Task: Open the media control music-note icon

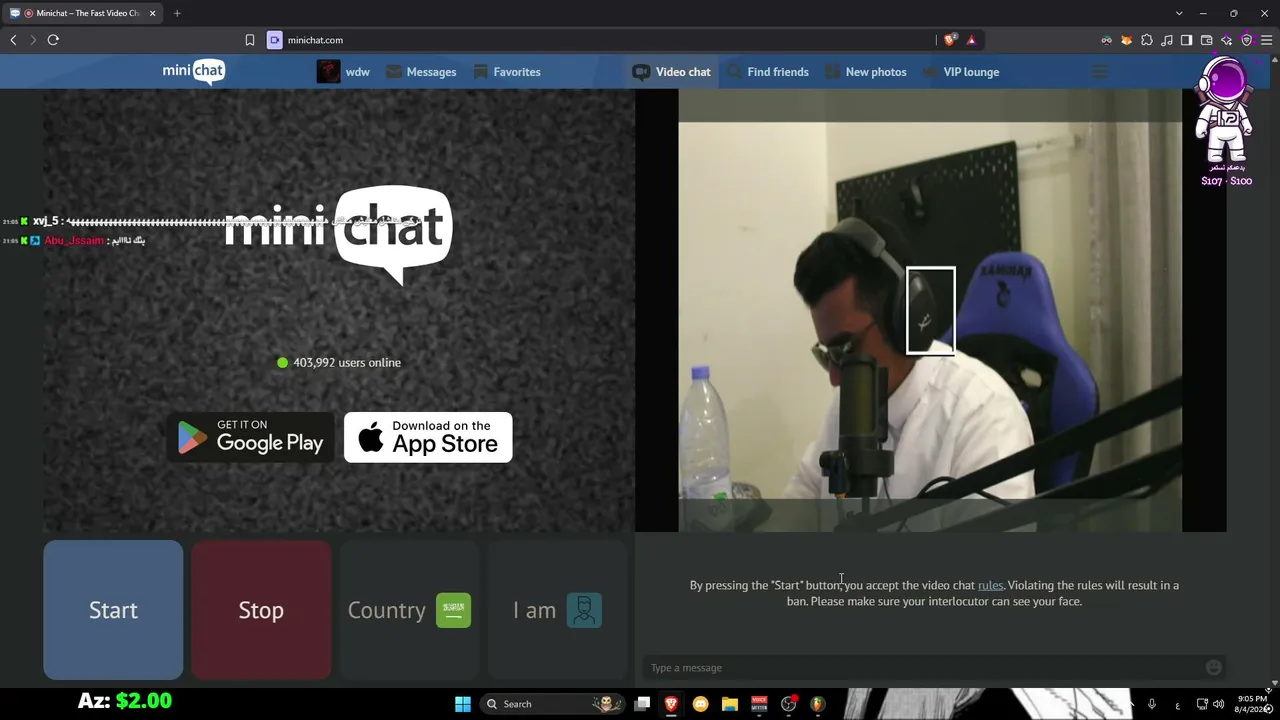Action: (1166, 40)
